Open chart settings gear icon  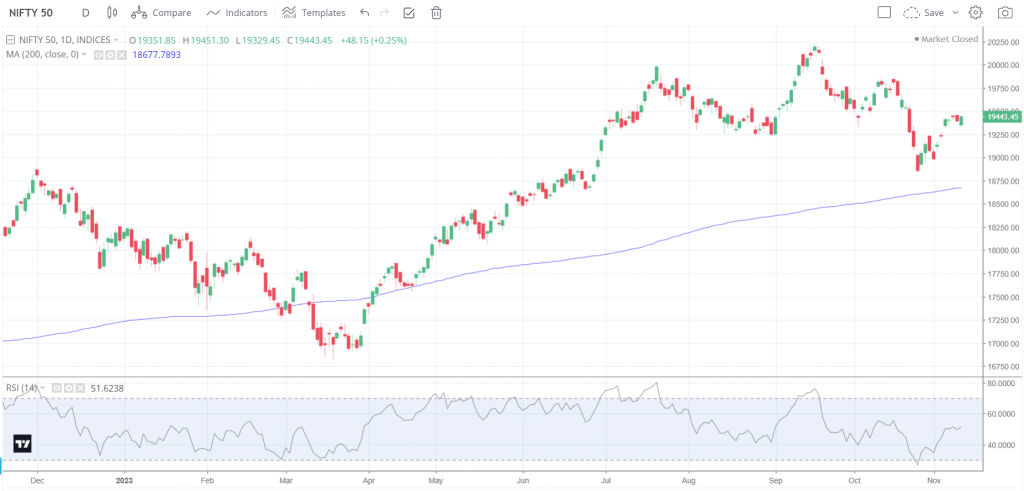tap(976, 12)
